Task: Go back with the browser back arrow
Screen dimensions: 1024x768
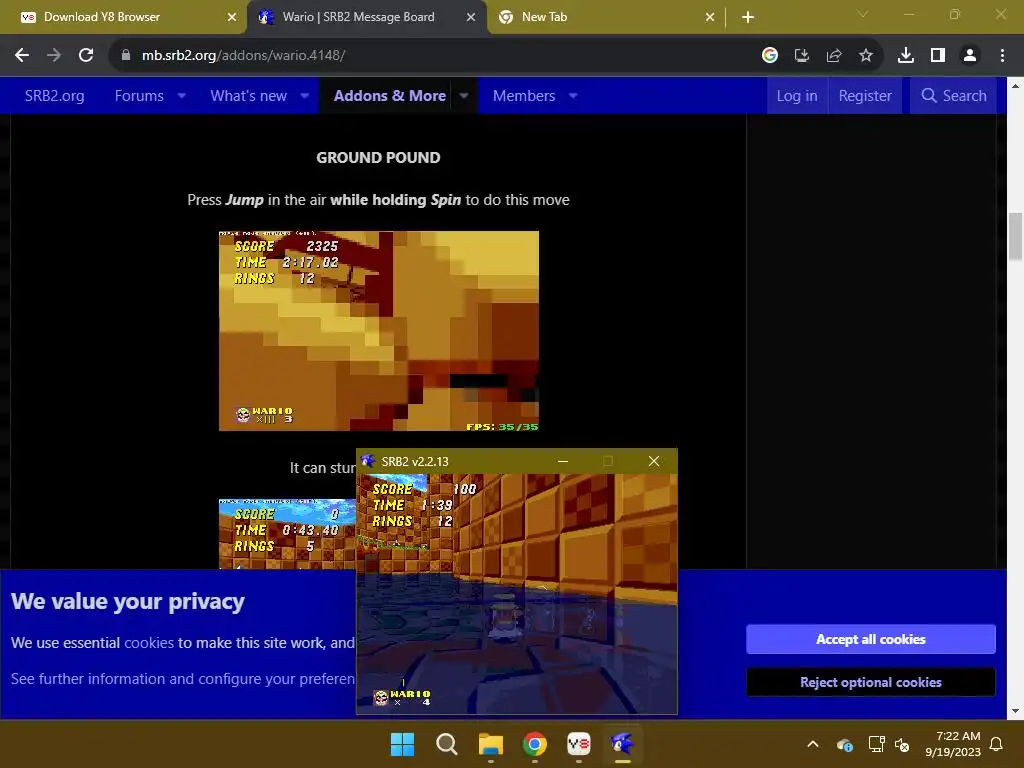Action: tap(22, 56)
